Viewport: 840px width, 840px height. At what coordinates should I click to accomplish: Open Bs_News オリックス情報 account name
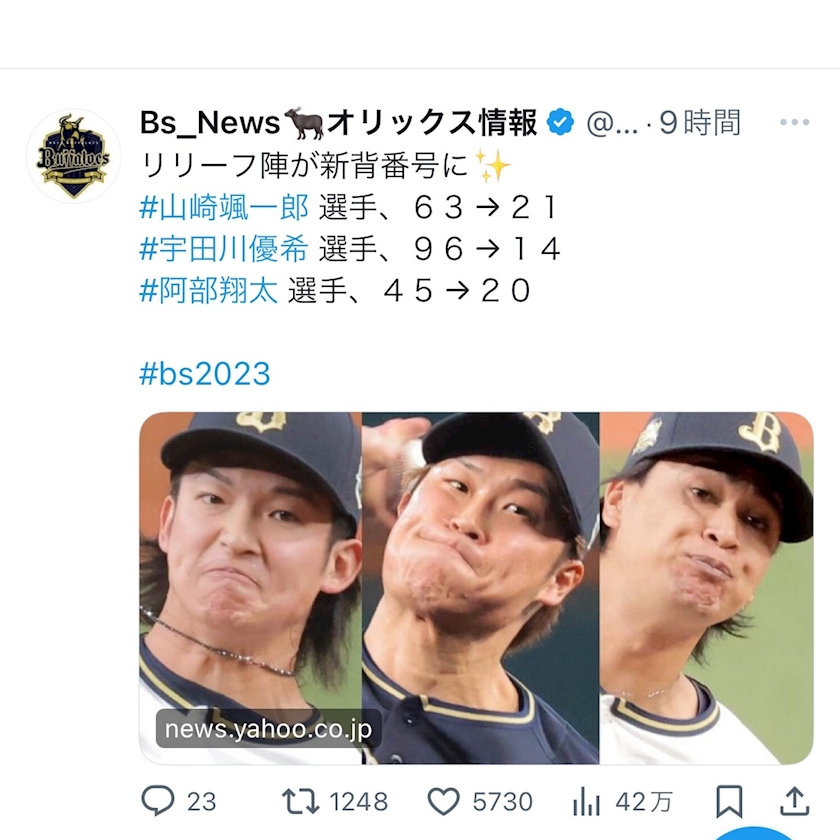coord(339,123)
